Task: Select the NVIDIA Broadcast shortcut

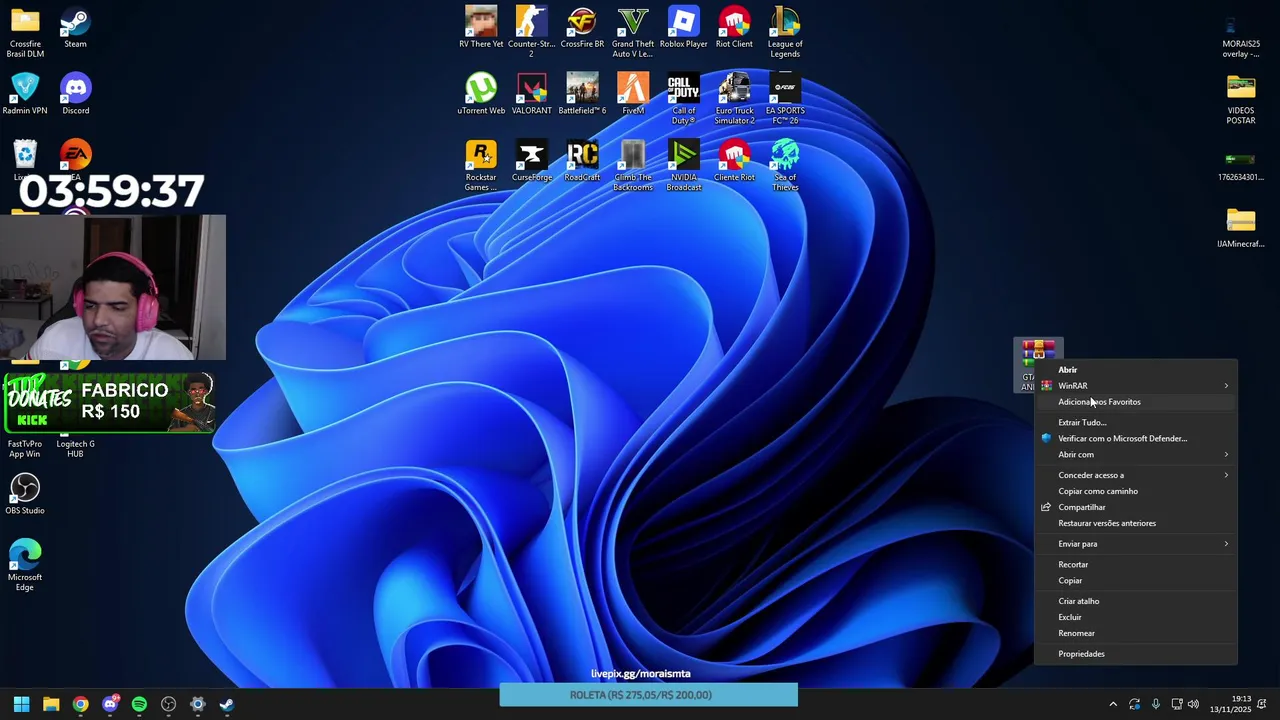Action: coord(683,166)
